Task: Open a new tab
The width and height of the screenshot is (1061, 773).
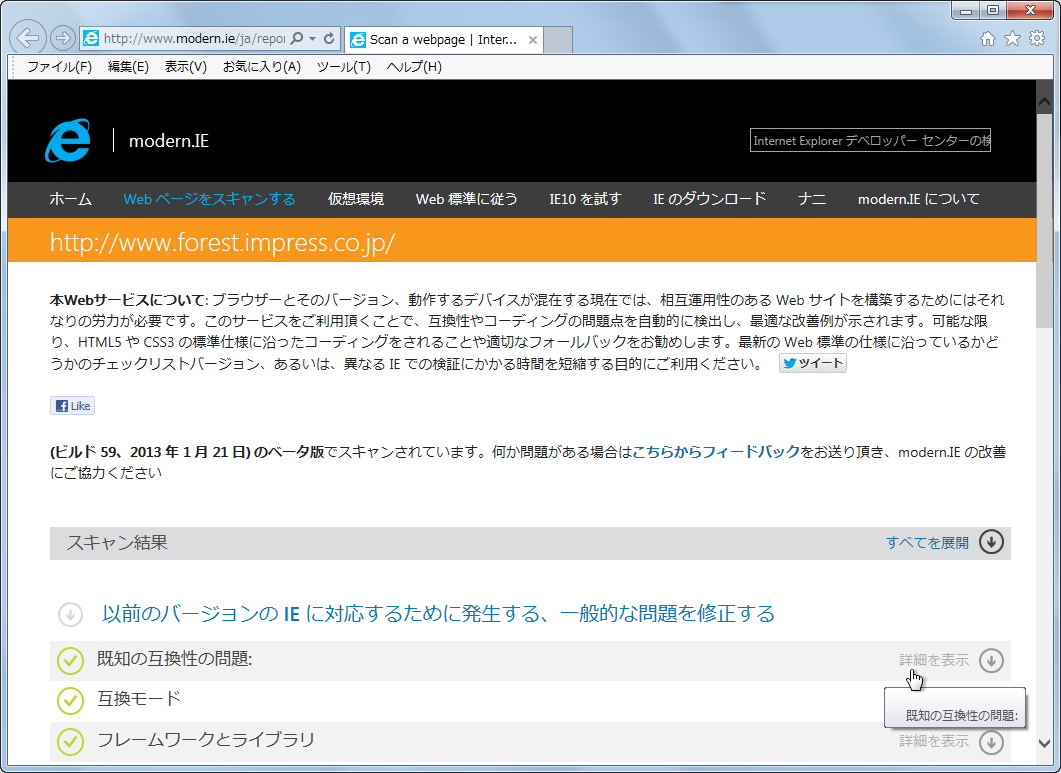Action: (558, 39)
